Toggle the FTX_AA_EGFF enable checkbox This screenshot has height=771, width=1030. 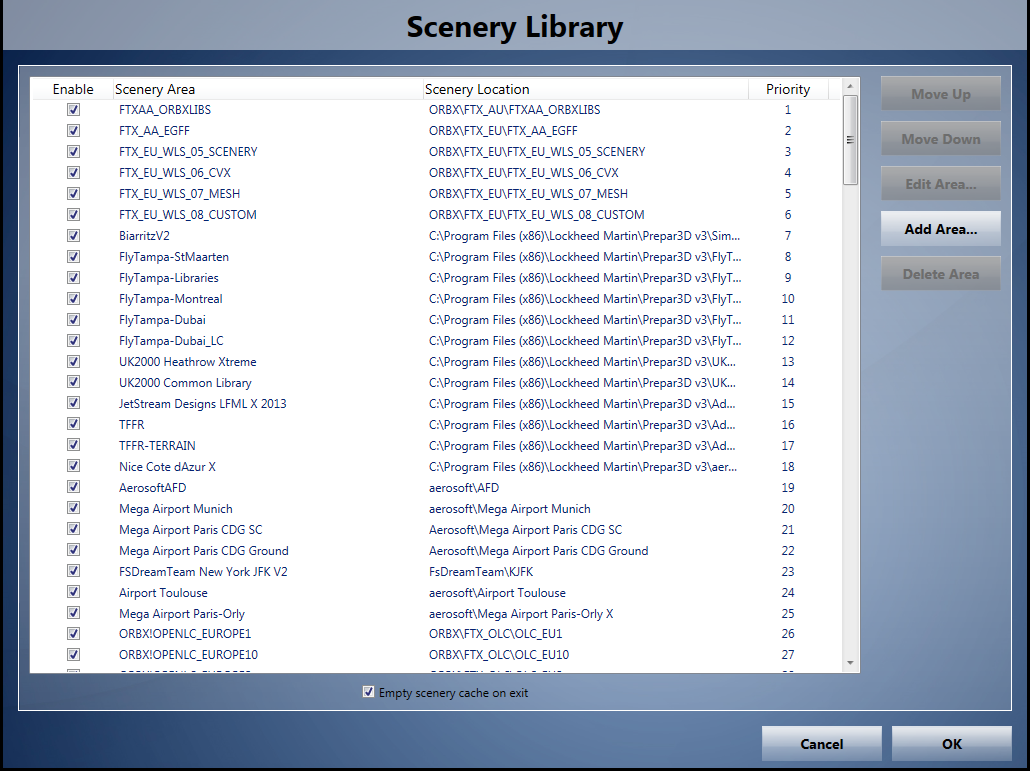[74, 131]
